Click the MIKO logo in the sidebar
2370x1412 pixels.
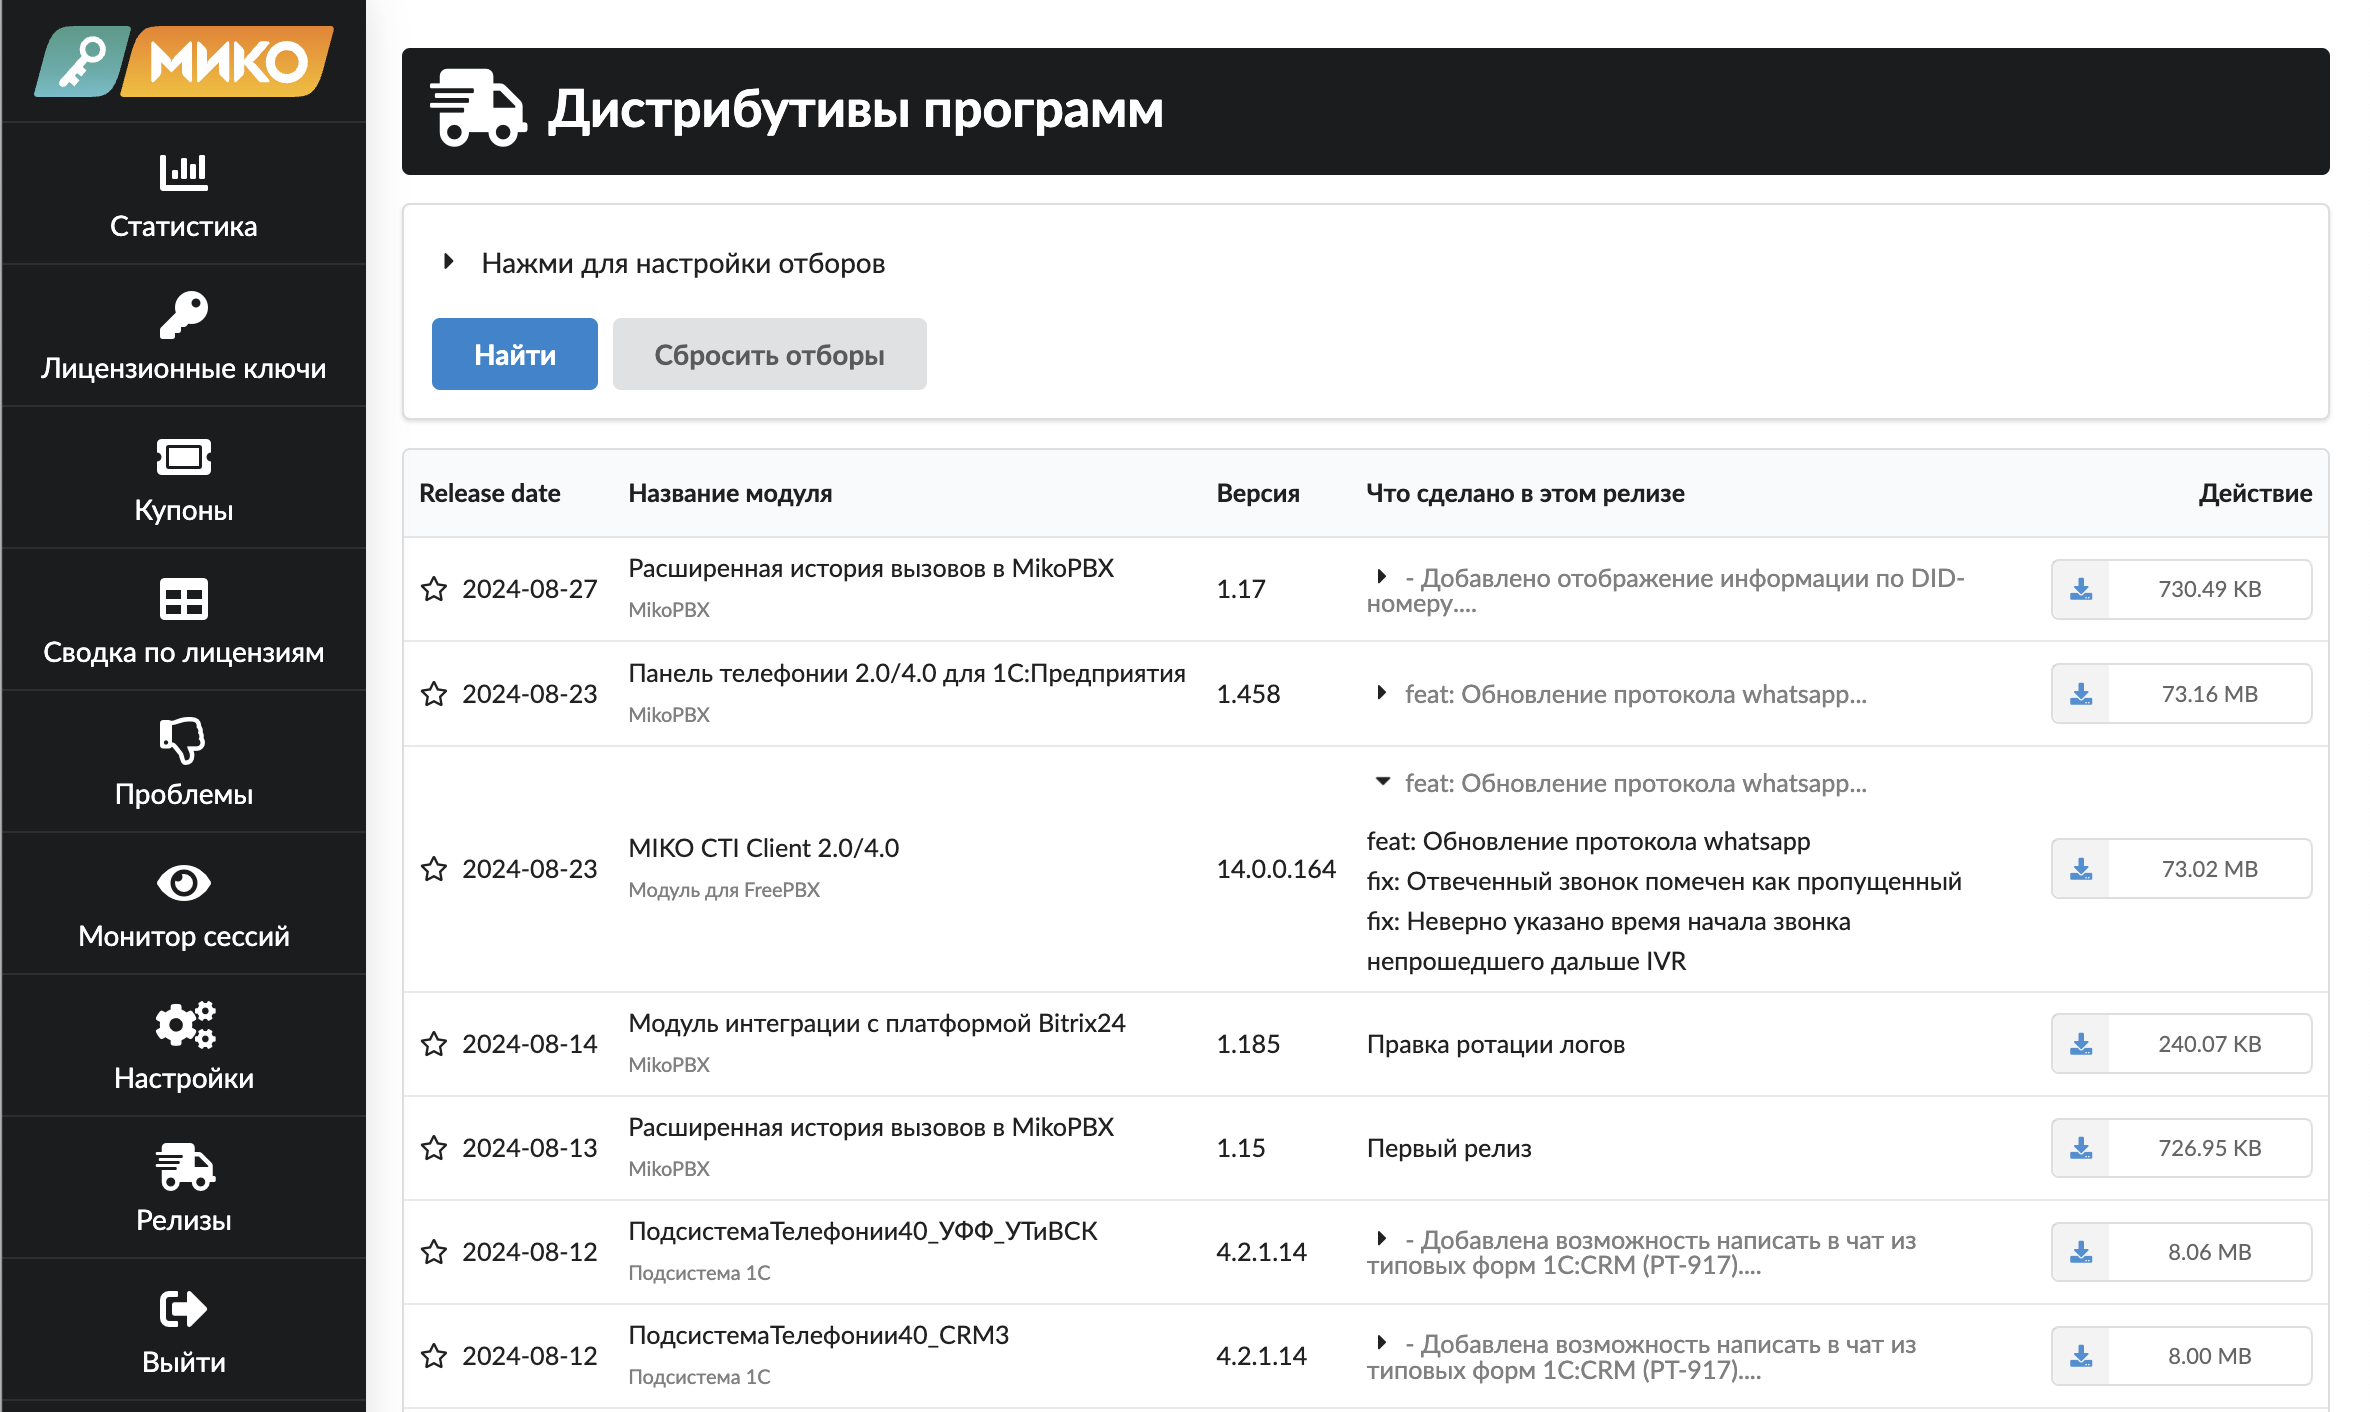point(184,61)
